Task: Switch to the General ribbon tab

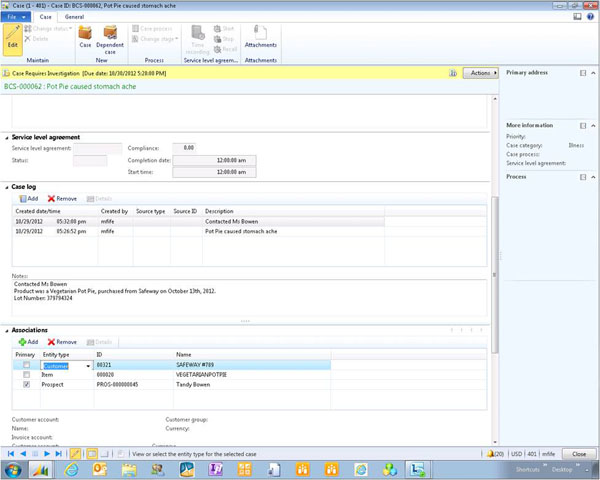Action: coord(74,17)
